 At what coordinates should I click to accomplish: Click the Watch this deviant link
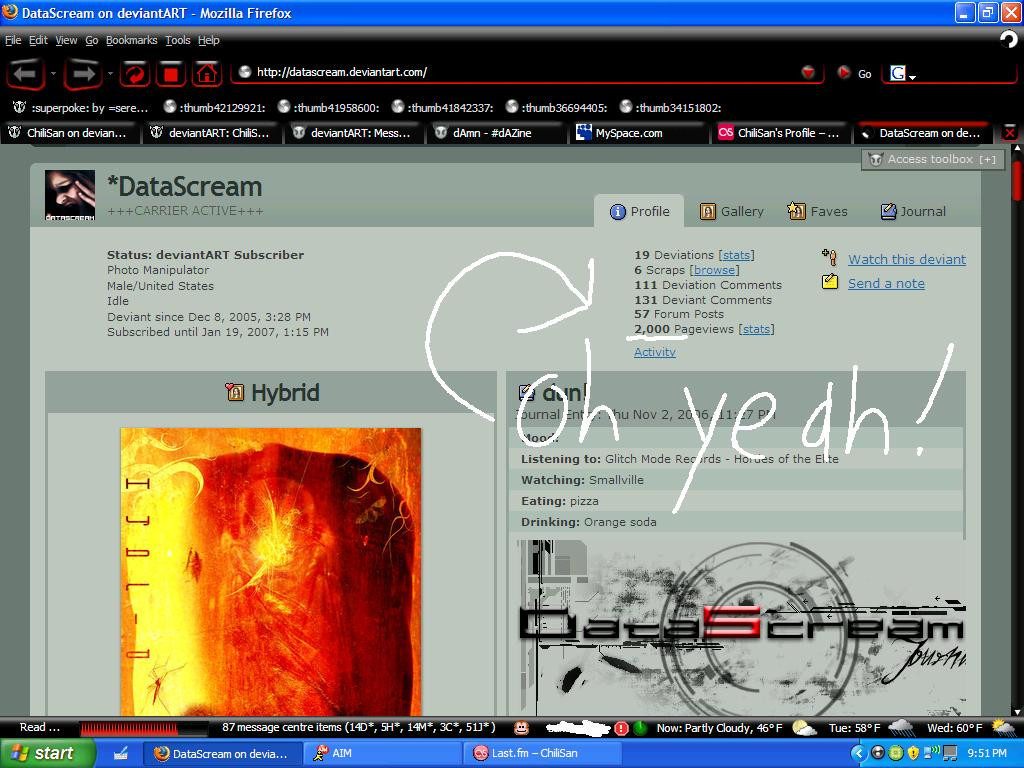906,259
